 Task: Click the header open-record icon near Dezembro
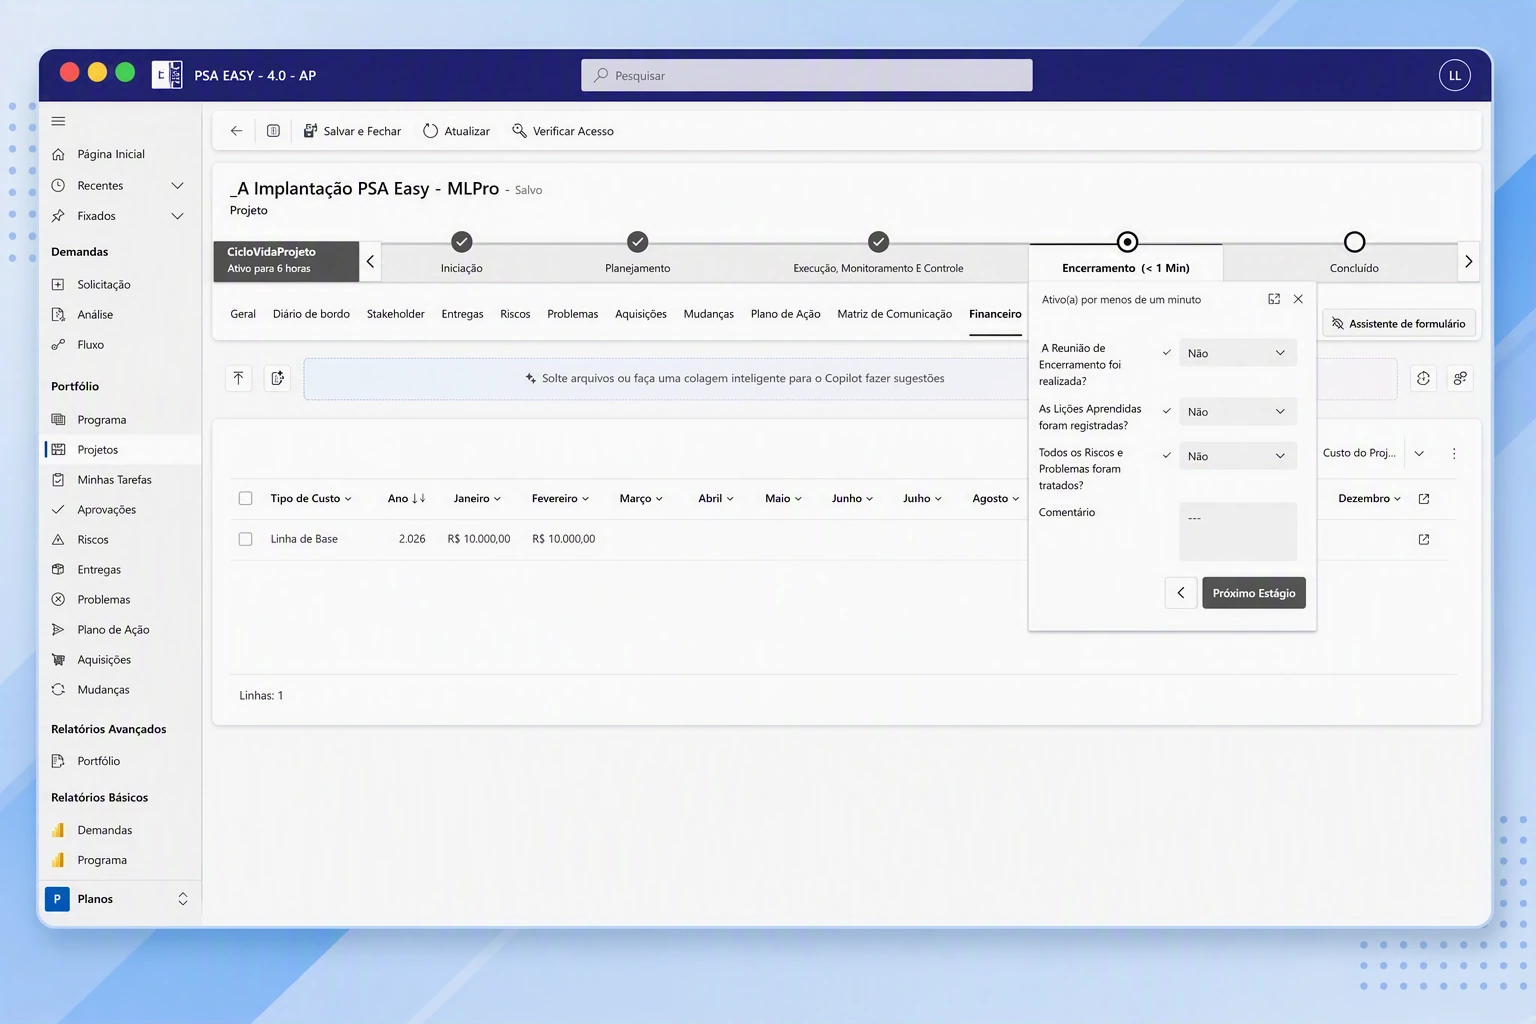pyautogui.click(x=1424, y=498)
